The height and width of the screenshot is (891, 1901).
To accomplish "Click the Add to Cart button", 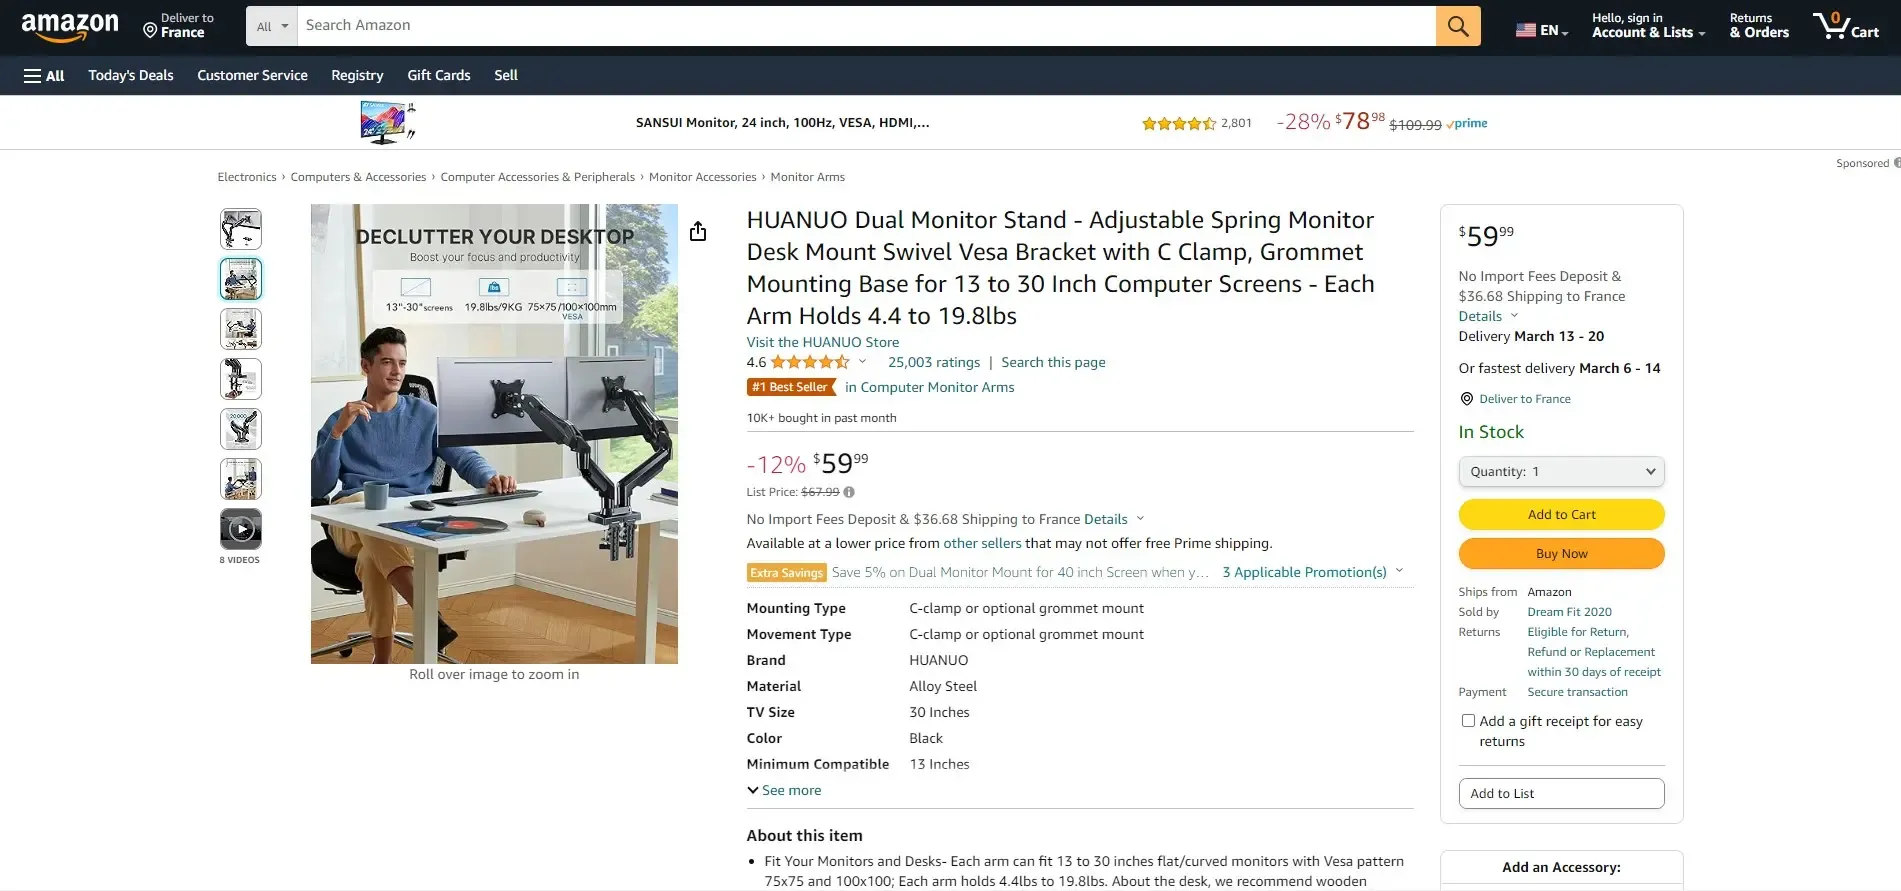I will pos(1561,514).
